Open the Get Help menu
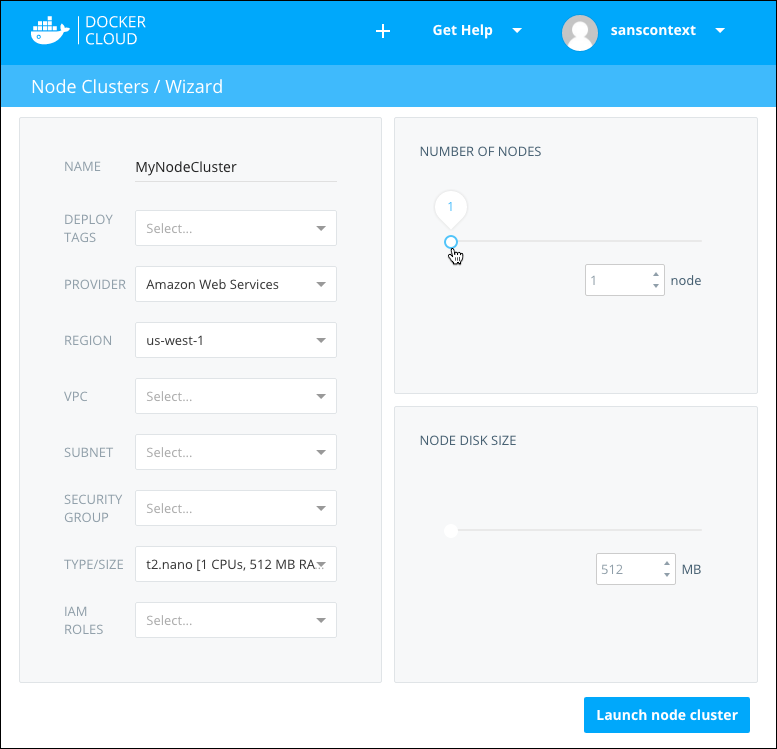 tap(477, 30)
